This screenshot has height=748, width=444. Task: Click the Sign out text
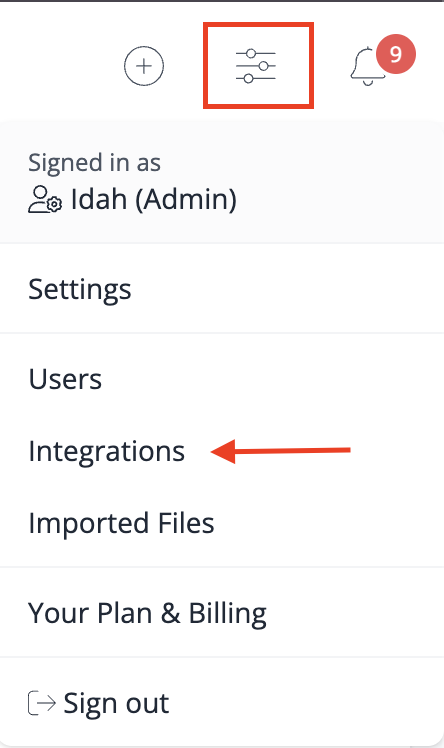[116, 703]
